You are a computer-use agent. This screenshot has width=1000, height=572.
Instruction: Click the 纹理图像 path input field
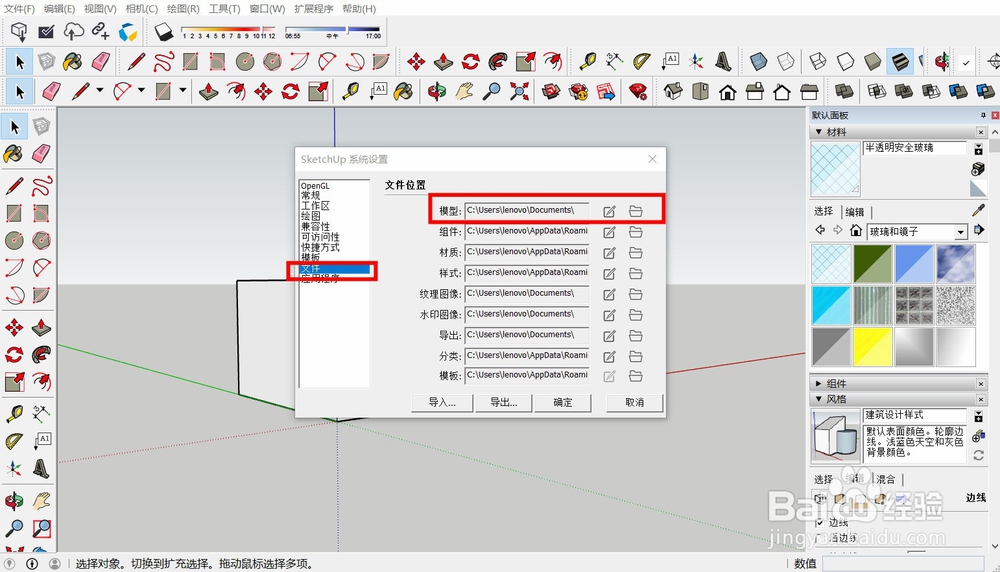pos(527,293)
